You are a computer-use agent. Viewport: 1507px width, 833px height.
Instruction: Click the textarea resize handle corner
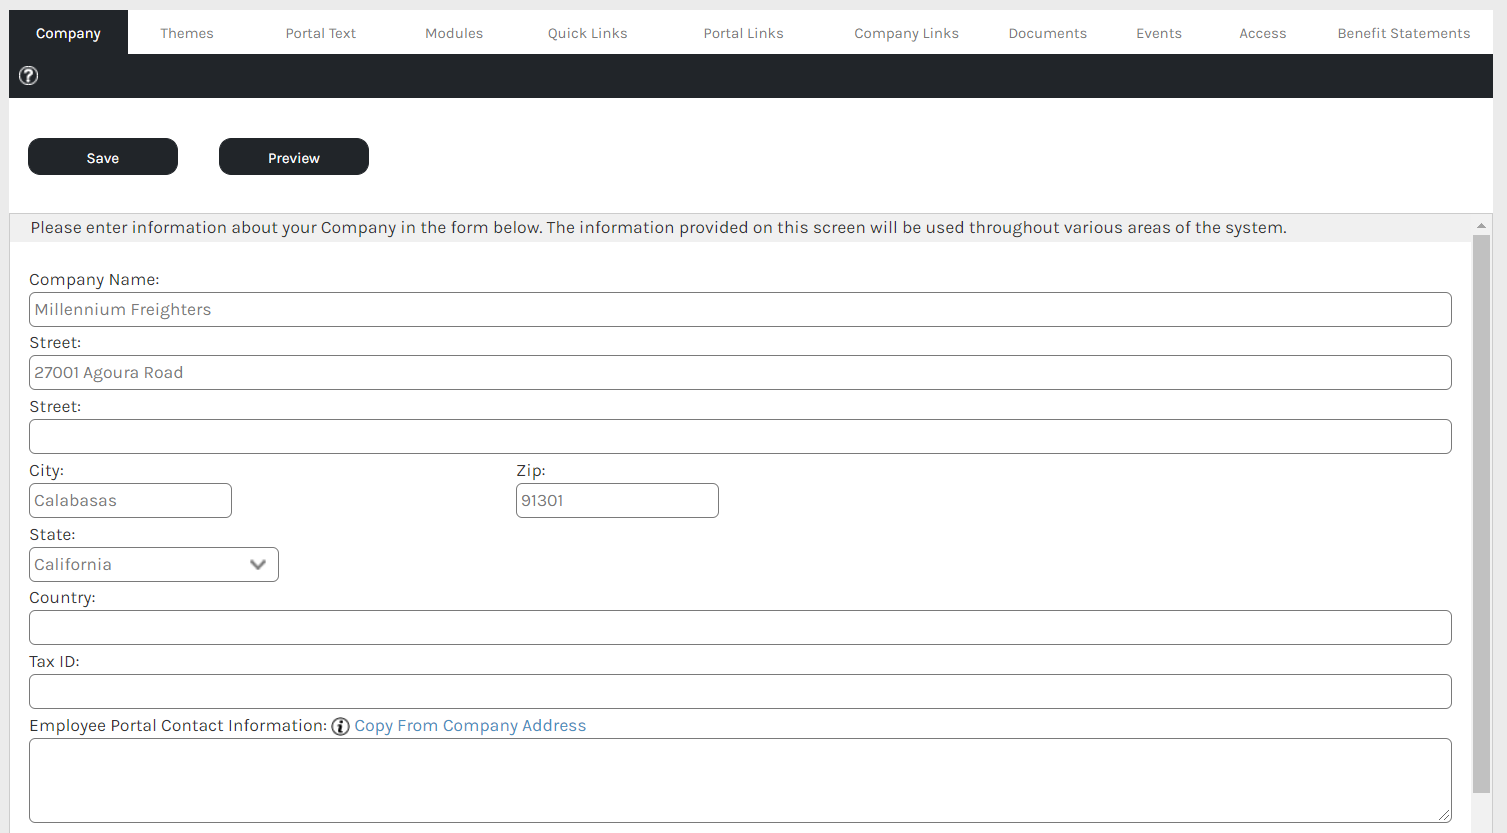click(x=1444, y=816)
